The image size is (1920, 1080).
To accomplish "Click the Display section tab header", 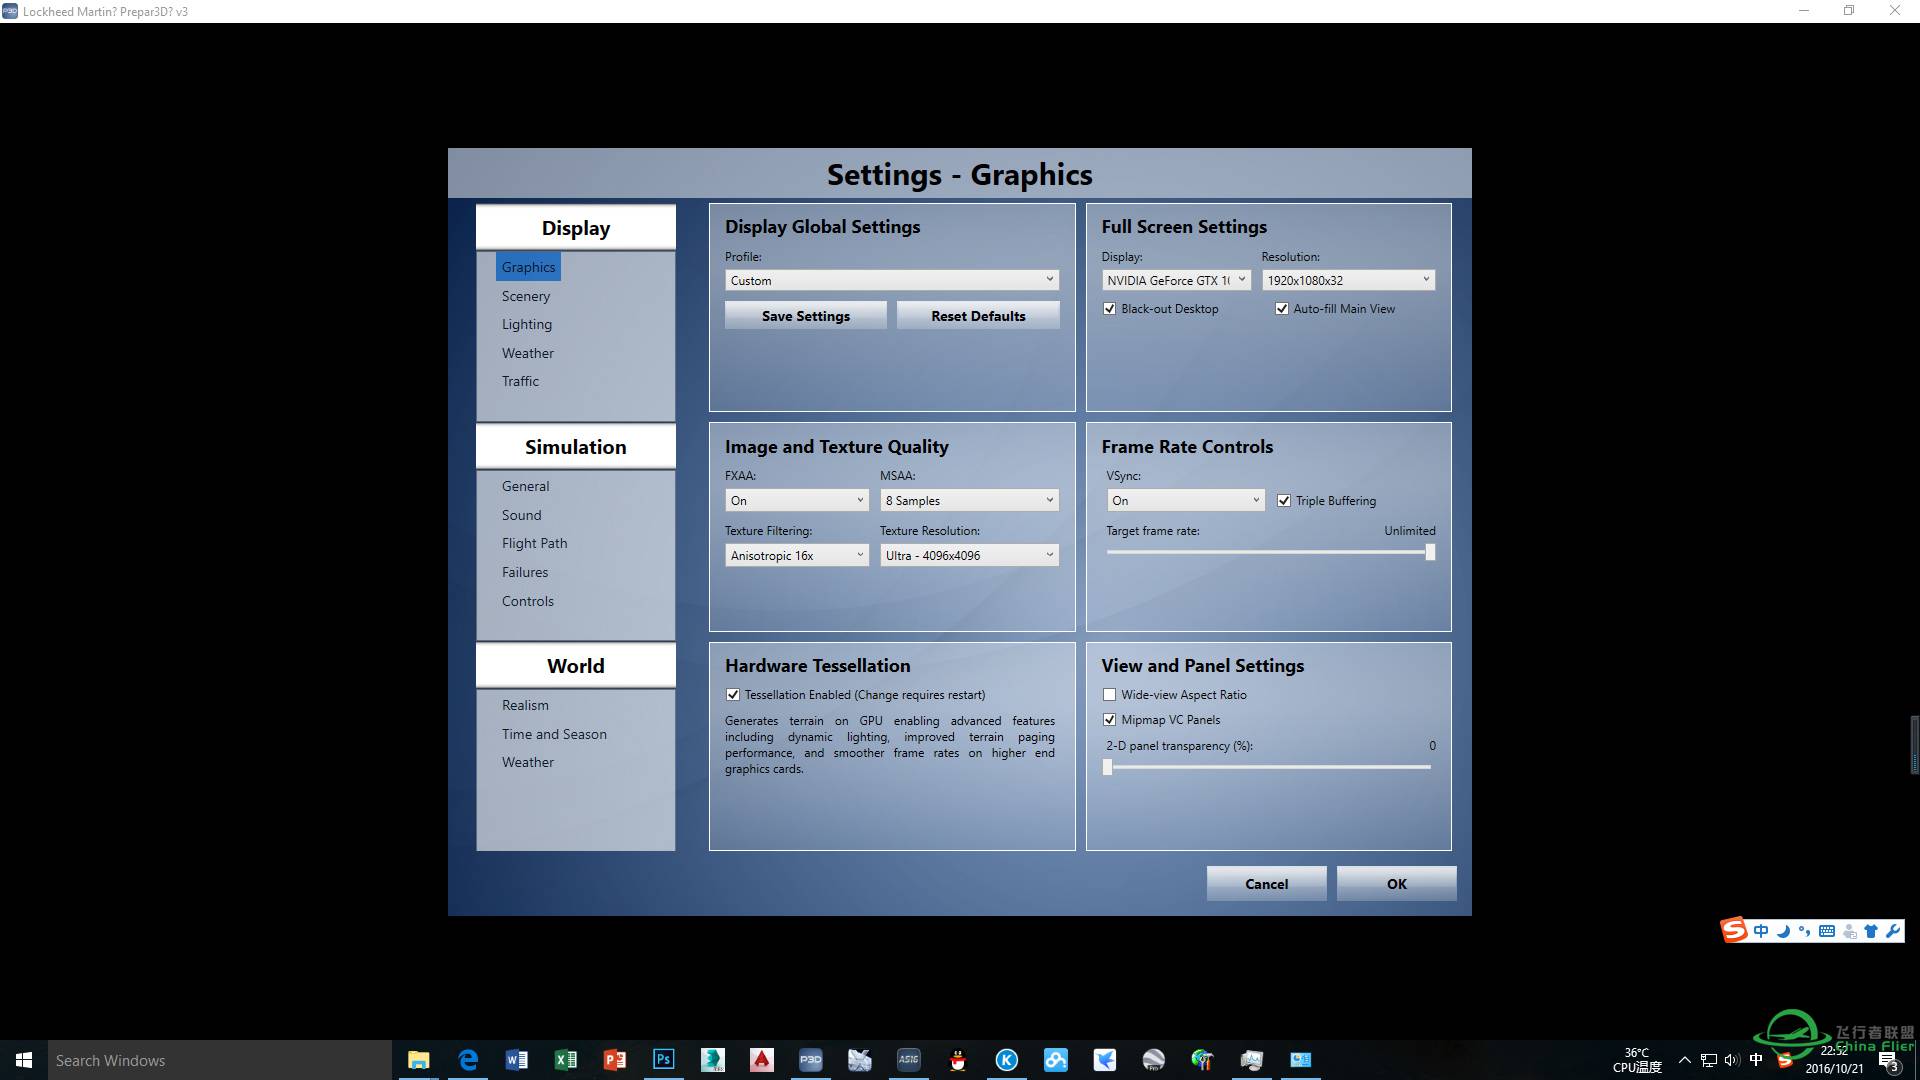I will [575, 227].
